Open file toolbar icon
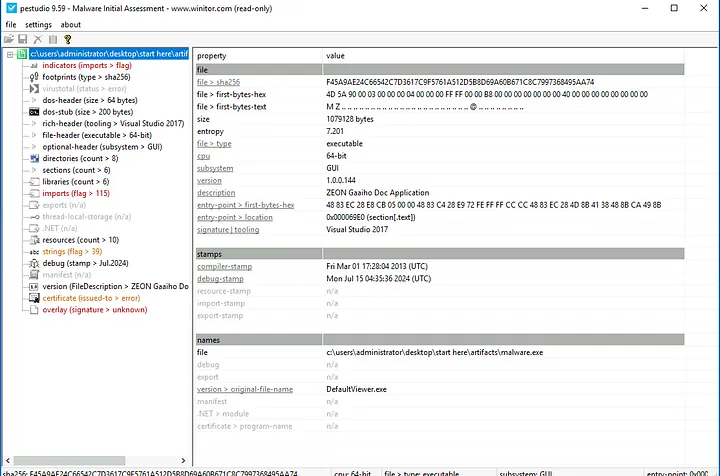Screen dimensions: 720x476 (x=8, y=39)
